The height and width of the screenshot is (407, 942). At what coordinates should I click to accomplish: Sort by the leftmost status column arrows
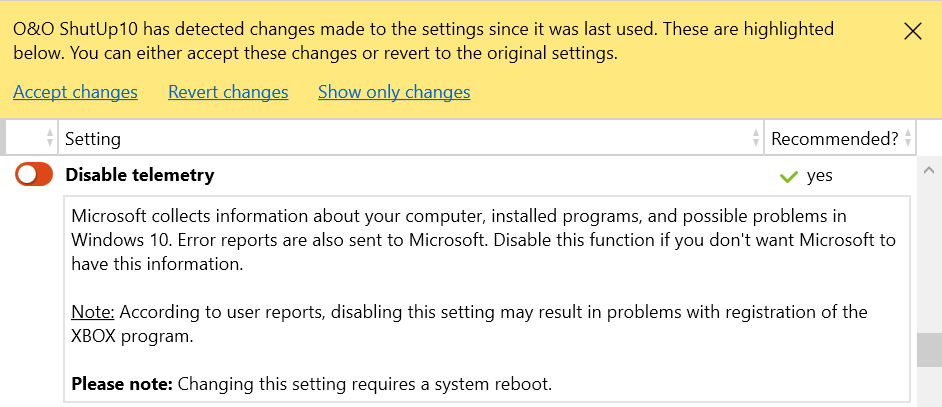[50, 138]
